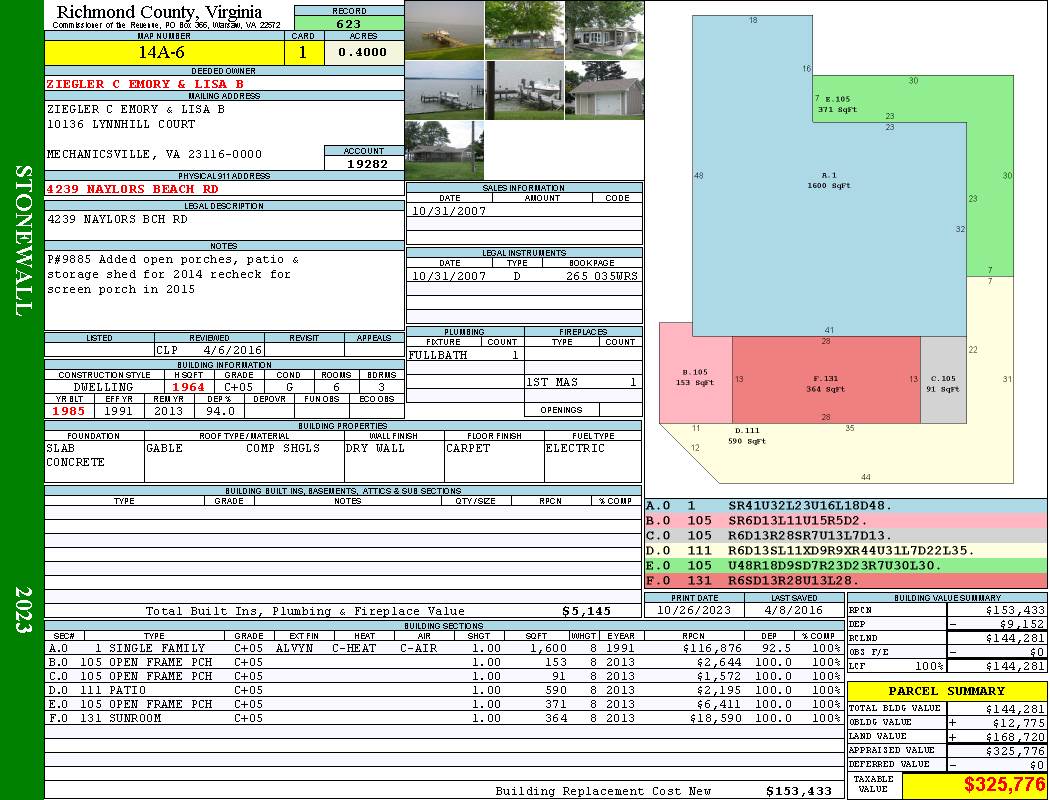Select the top-left pier photo
This screenshot has height=800, width=1050.
point(444,30)
